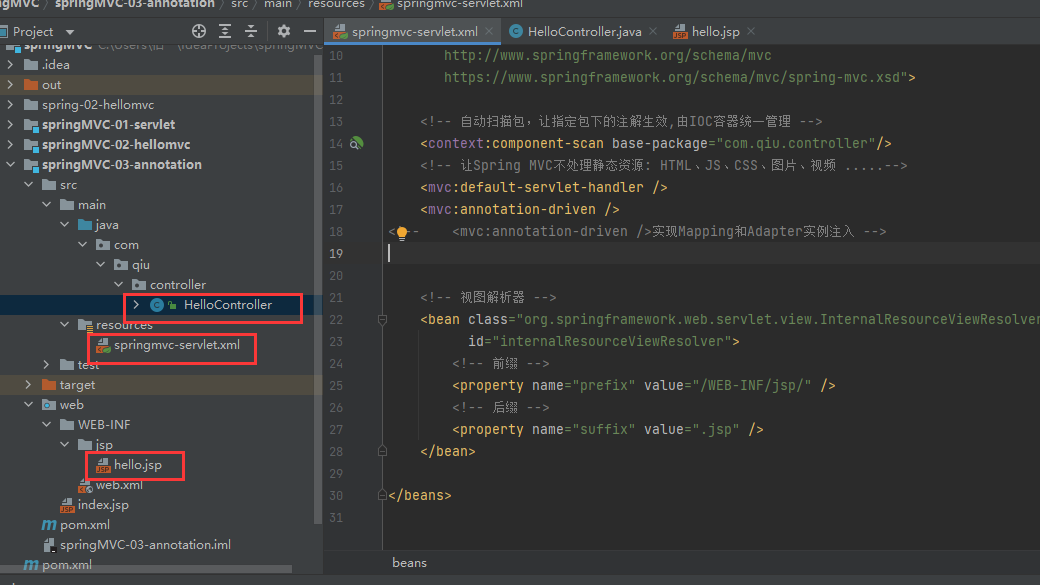This screenshot has height=585, width=1040.
Task: Select springMVC-03-annotation.iml file
Action: point(145,545)
